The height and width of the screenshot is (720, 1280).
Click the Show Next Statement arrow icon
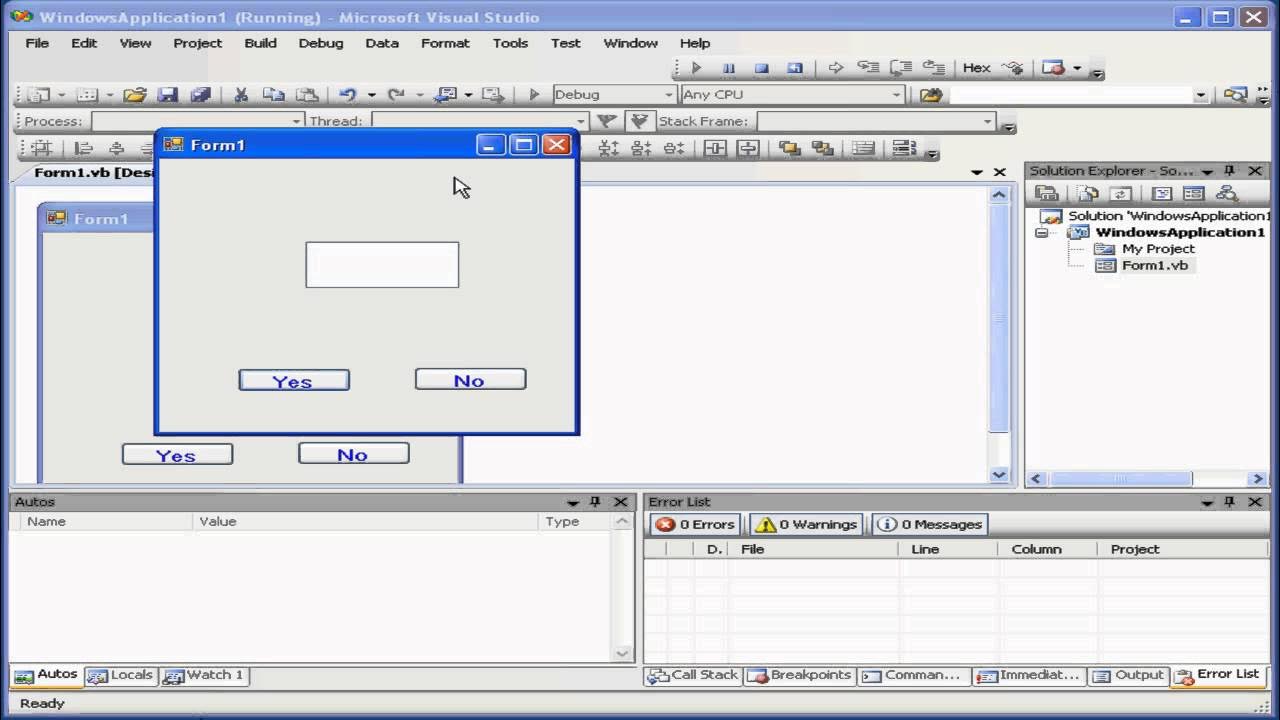[836, 68]
